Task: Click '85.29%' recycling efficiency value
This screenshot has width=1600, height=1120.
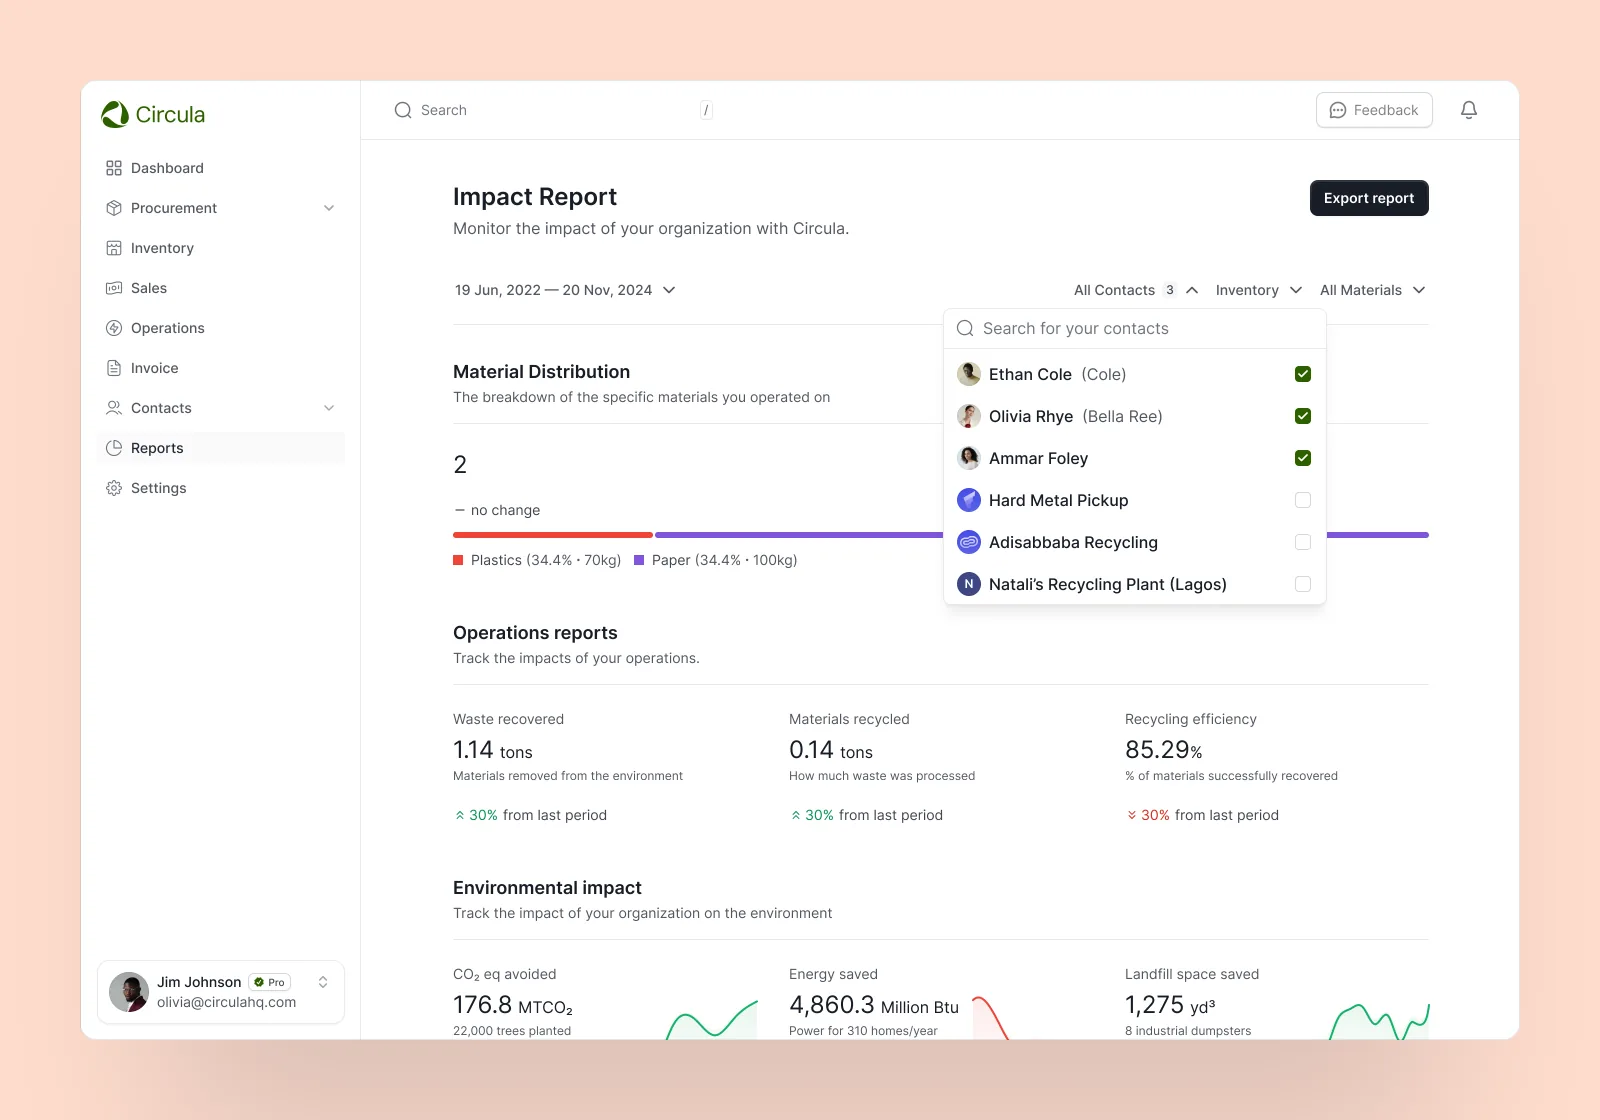Action: 1164,750
